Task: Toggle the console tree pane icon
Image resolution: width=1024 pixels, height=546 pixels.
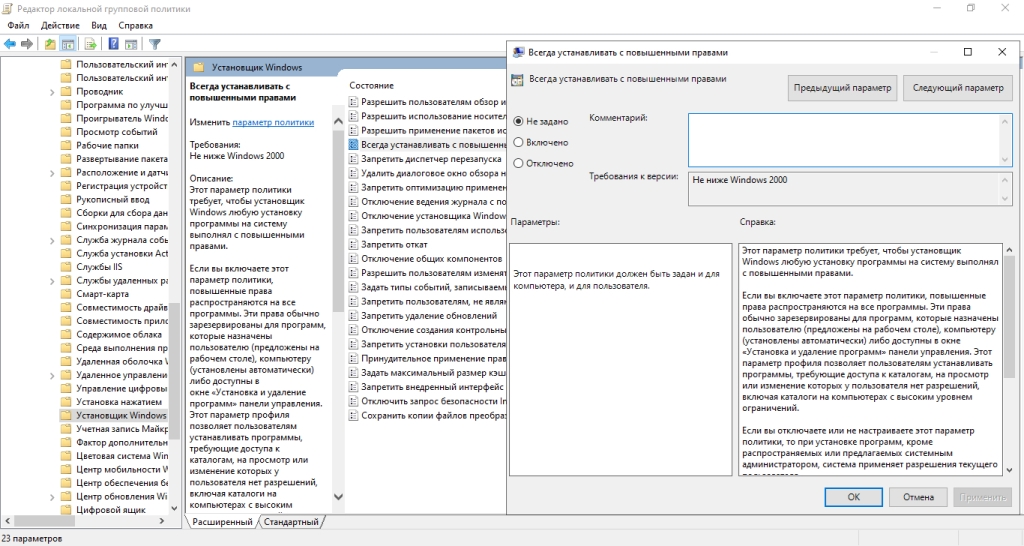Action: coord(67,44)
